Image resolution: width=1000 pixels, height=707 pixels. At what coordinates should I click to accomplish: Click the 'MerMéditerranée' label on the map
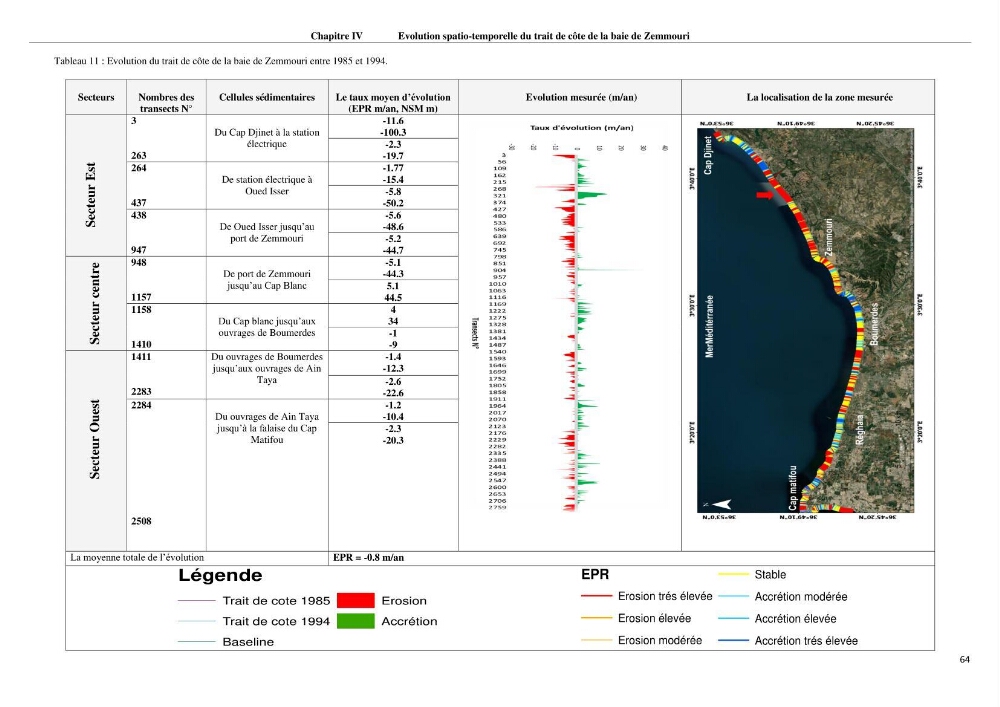pos(709,326)
